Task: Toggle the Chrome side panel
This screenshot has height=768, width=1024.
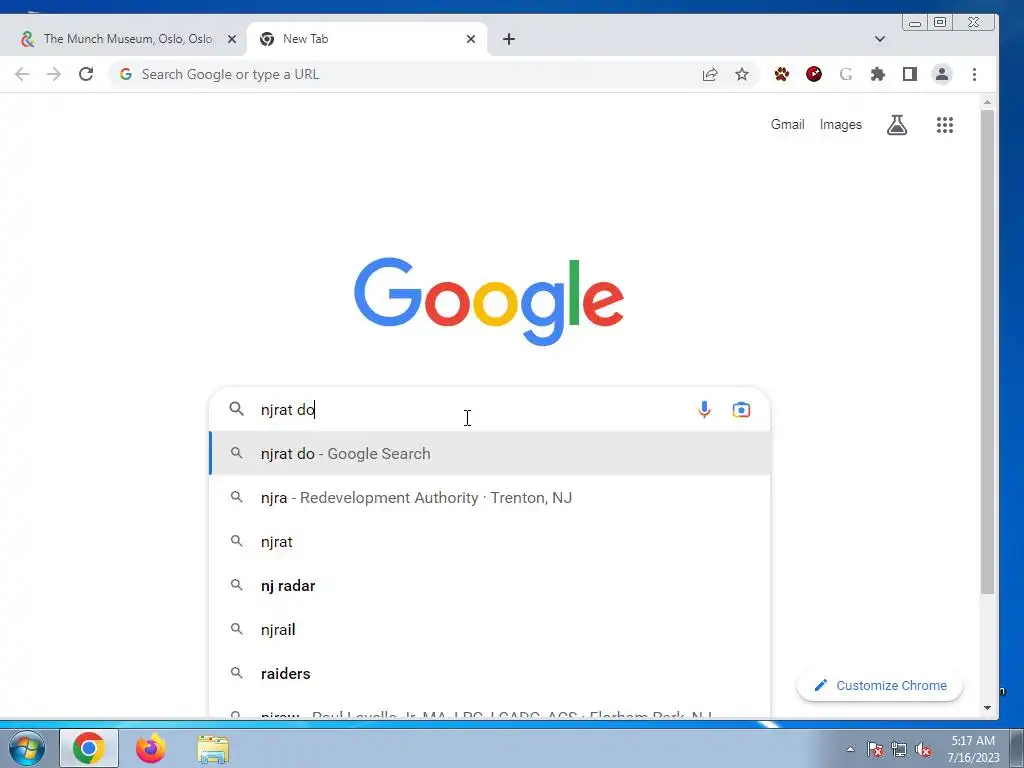Action: click(x=910, y=74)
